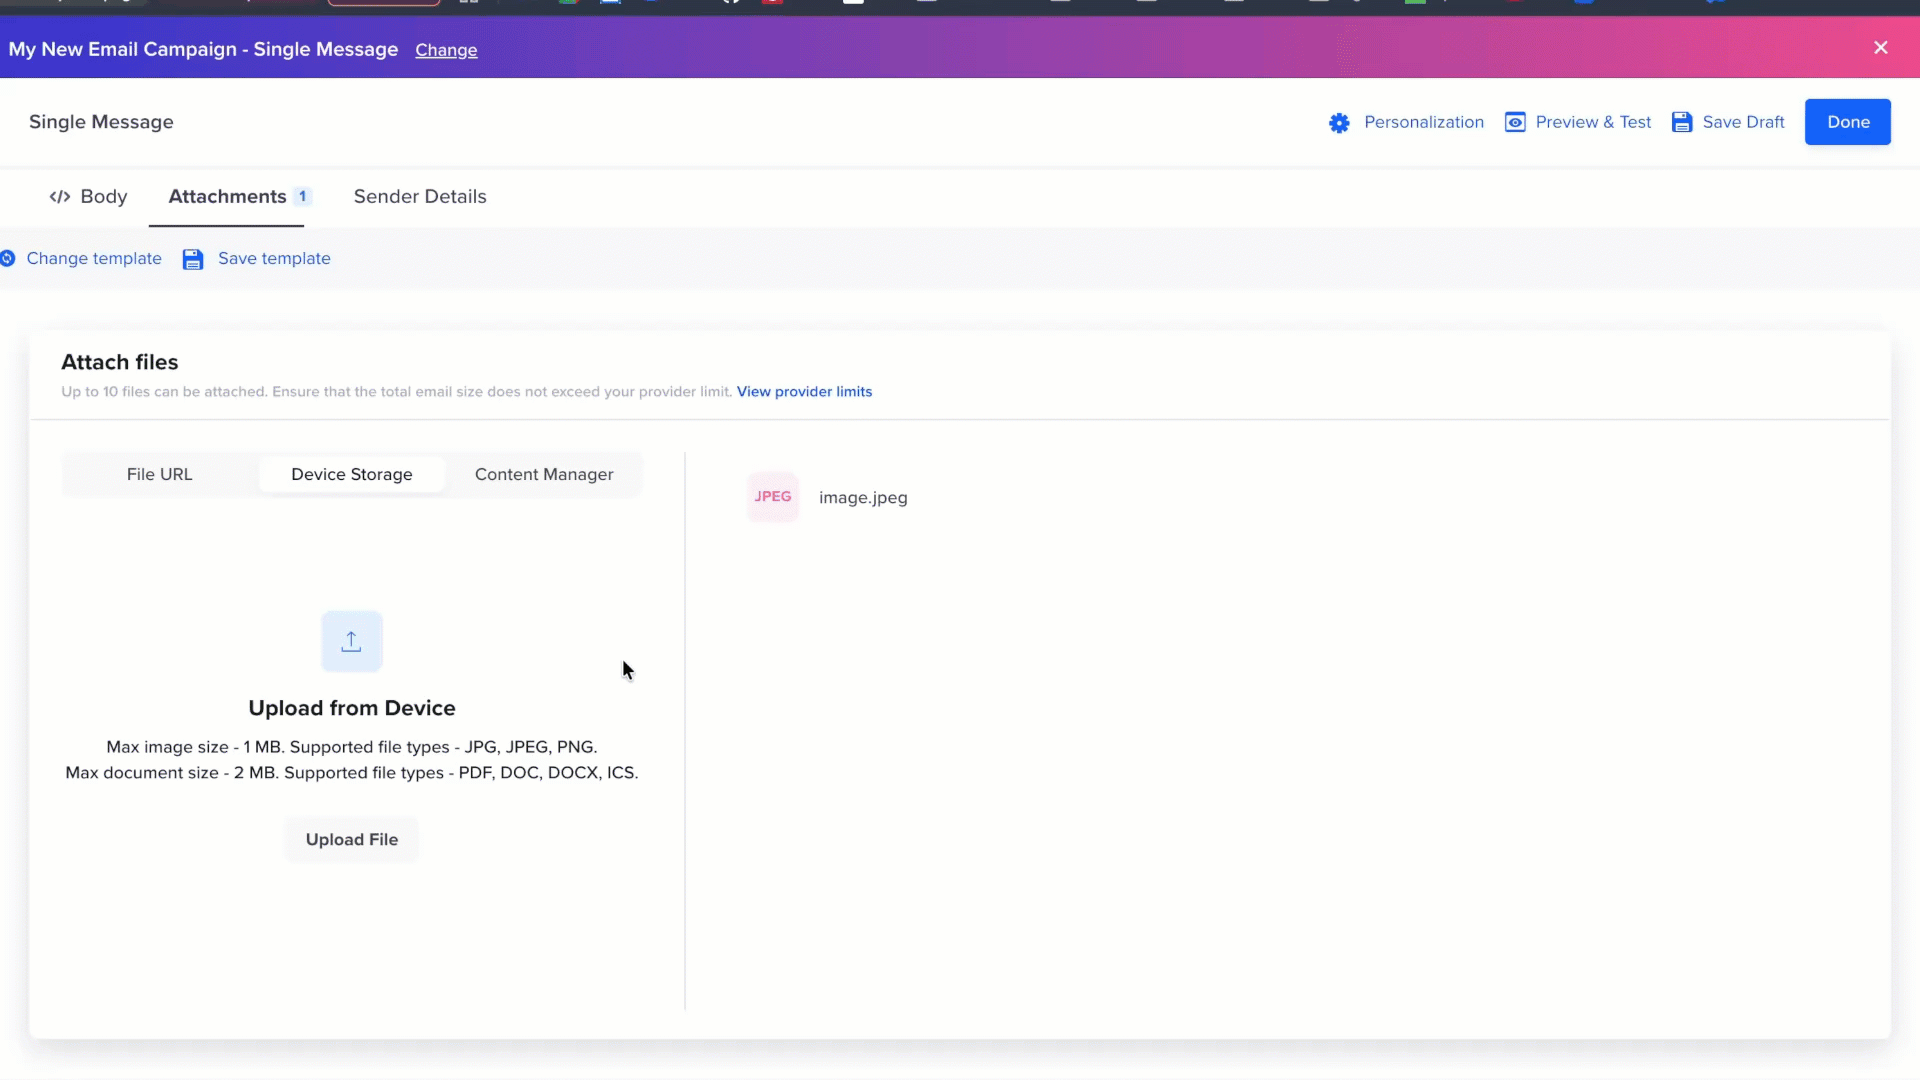The width and height of the screenshot is (1920, 1080).
Task: Select the File URL option
Action: point(158,474)
